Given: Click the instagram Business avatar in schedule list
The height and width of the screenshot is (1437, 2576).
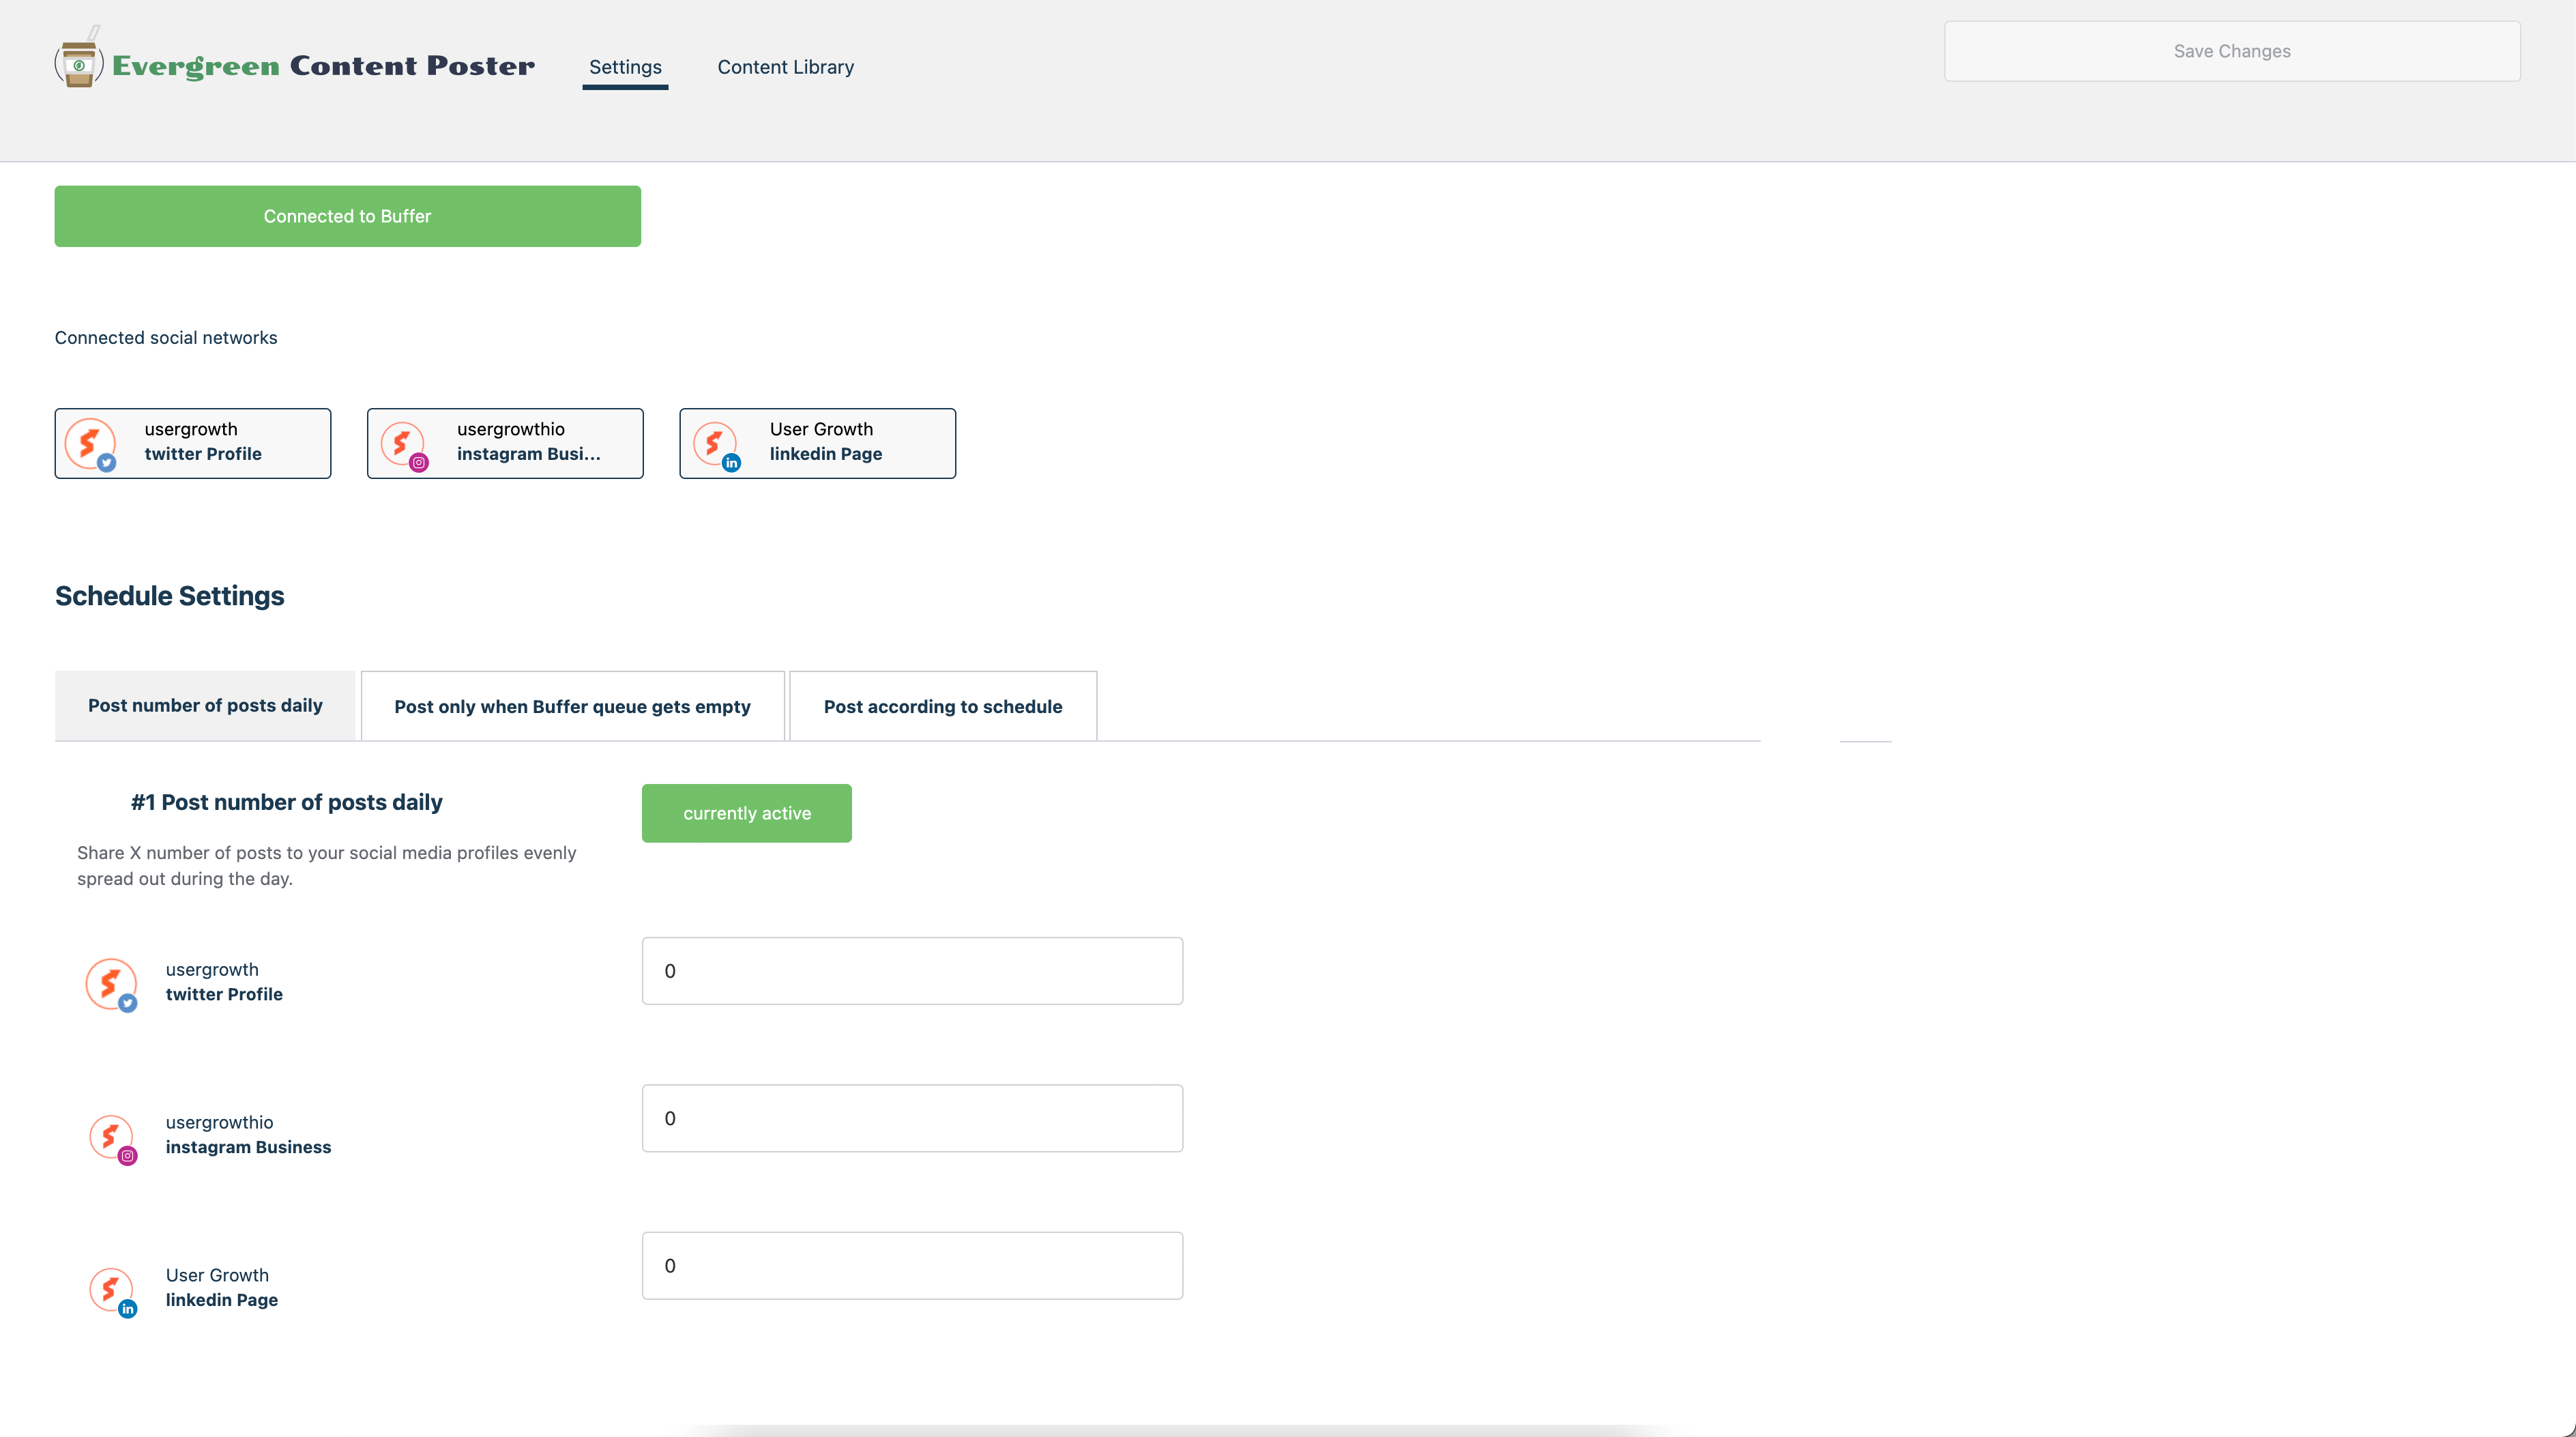Looking at the screenshot, I should click(x=111, y=1137).
